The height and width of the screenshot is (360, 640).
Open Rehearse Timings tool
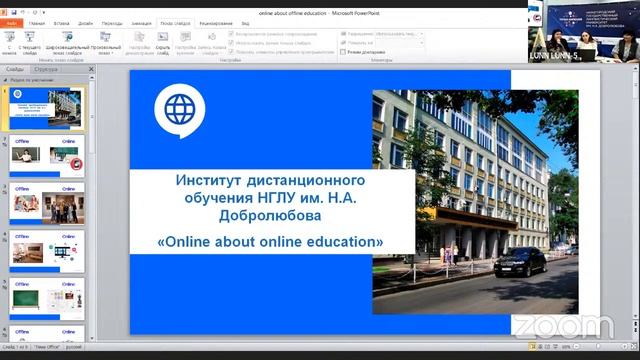(x=185, y=44)
